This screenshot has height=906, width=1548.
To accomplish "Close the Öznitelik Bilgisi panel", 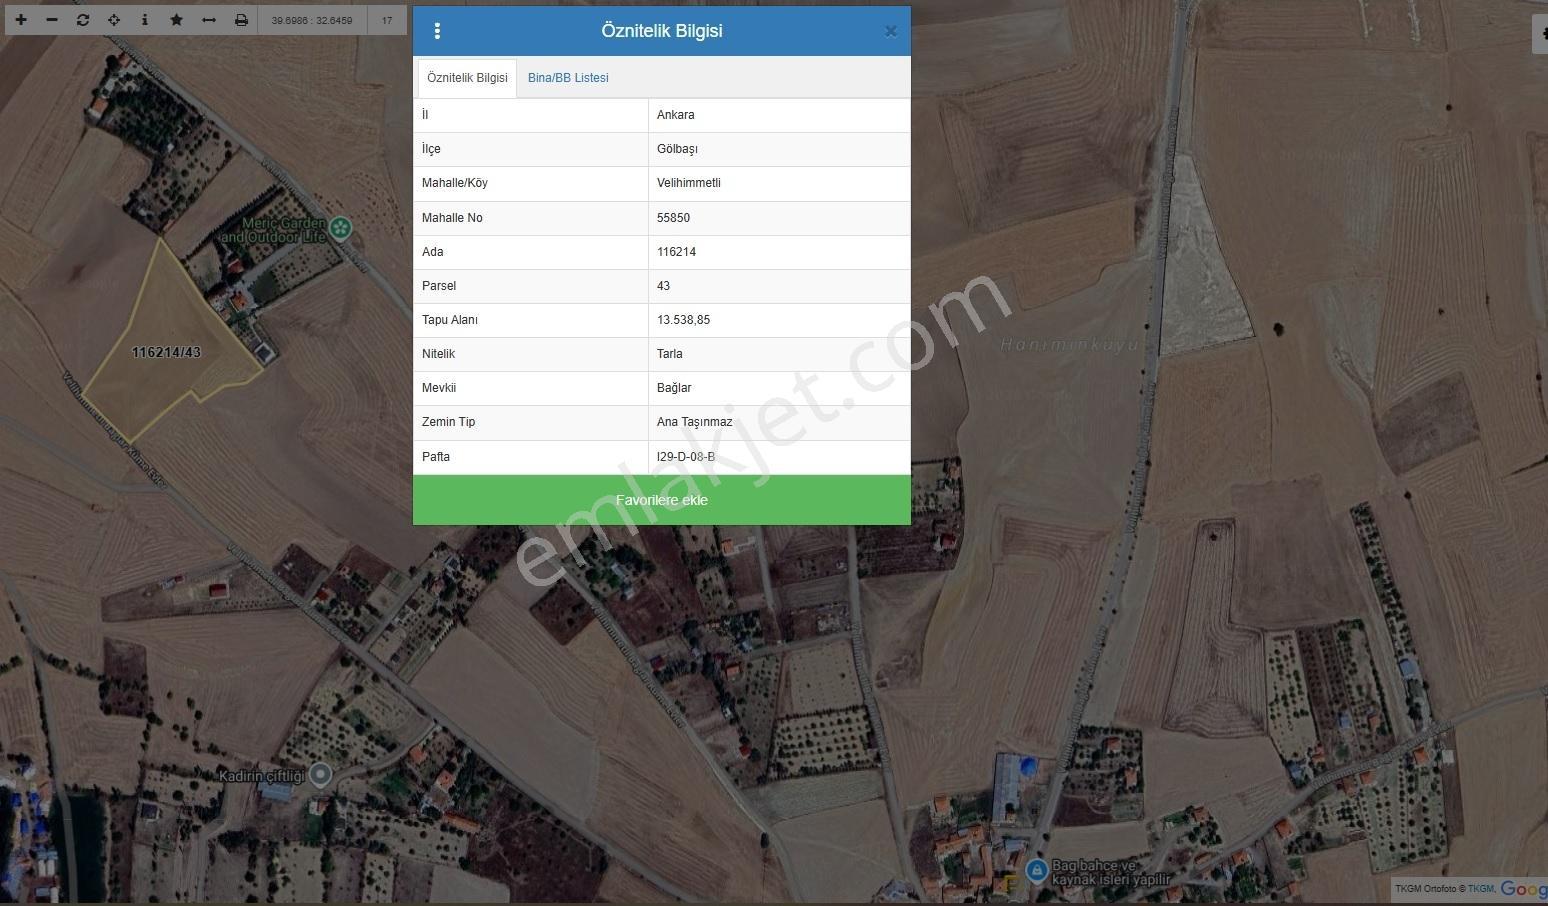I will [891, 31].
